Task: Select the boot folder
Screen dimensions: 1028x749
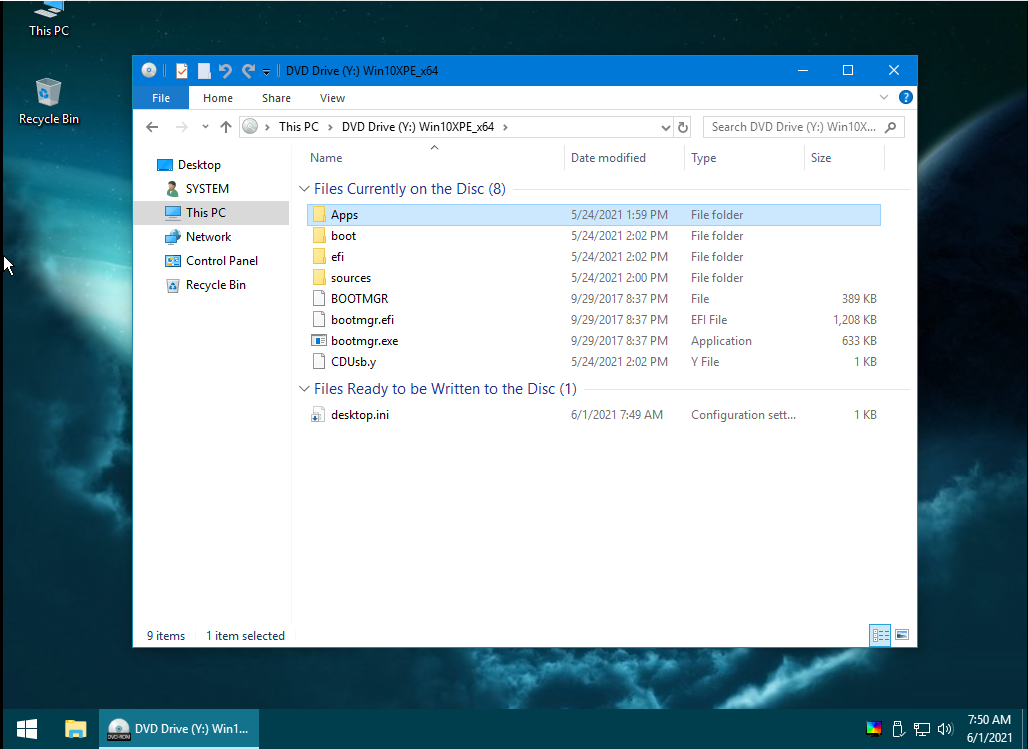Action: [593, 235]
